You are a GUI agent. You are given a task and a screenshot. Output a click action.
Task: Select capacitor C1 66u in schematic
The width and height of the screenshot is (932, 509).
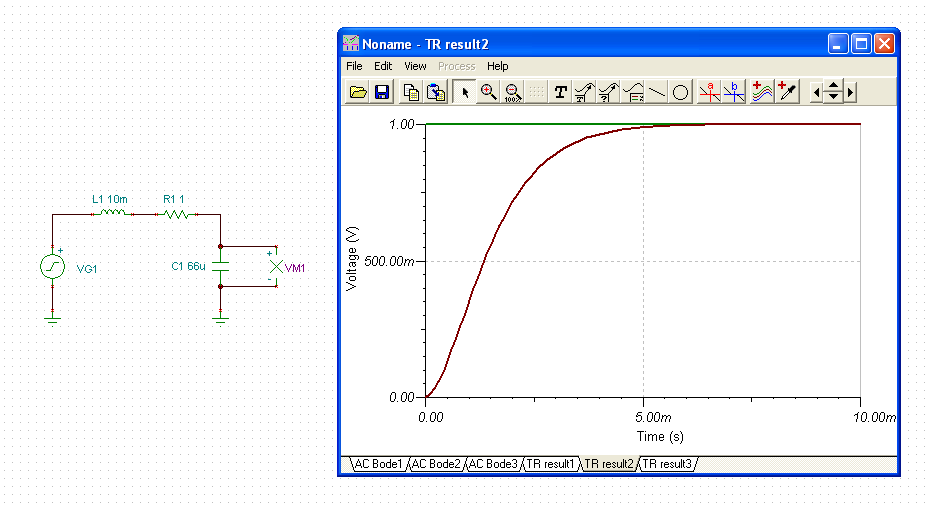tap(221, 266)
